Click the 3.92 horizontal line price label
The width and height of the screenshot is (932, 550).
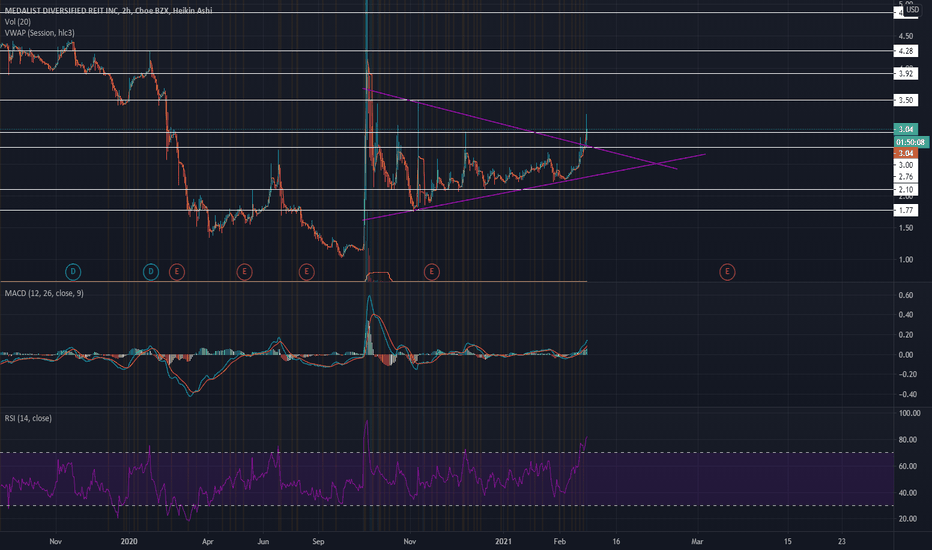906,74
